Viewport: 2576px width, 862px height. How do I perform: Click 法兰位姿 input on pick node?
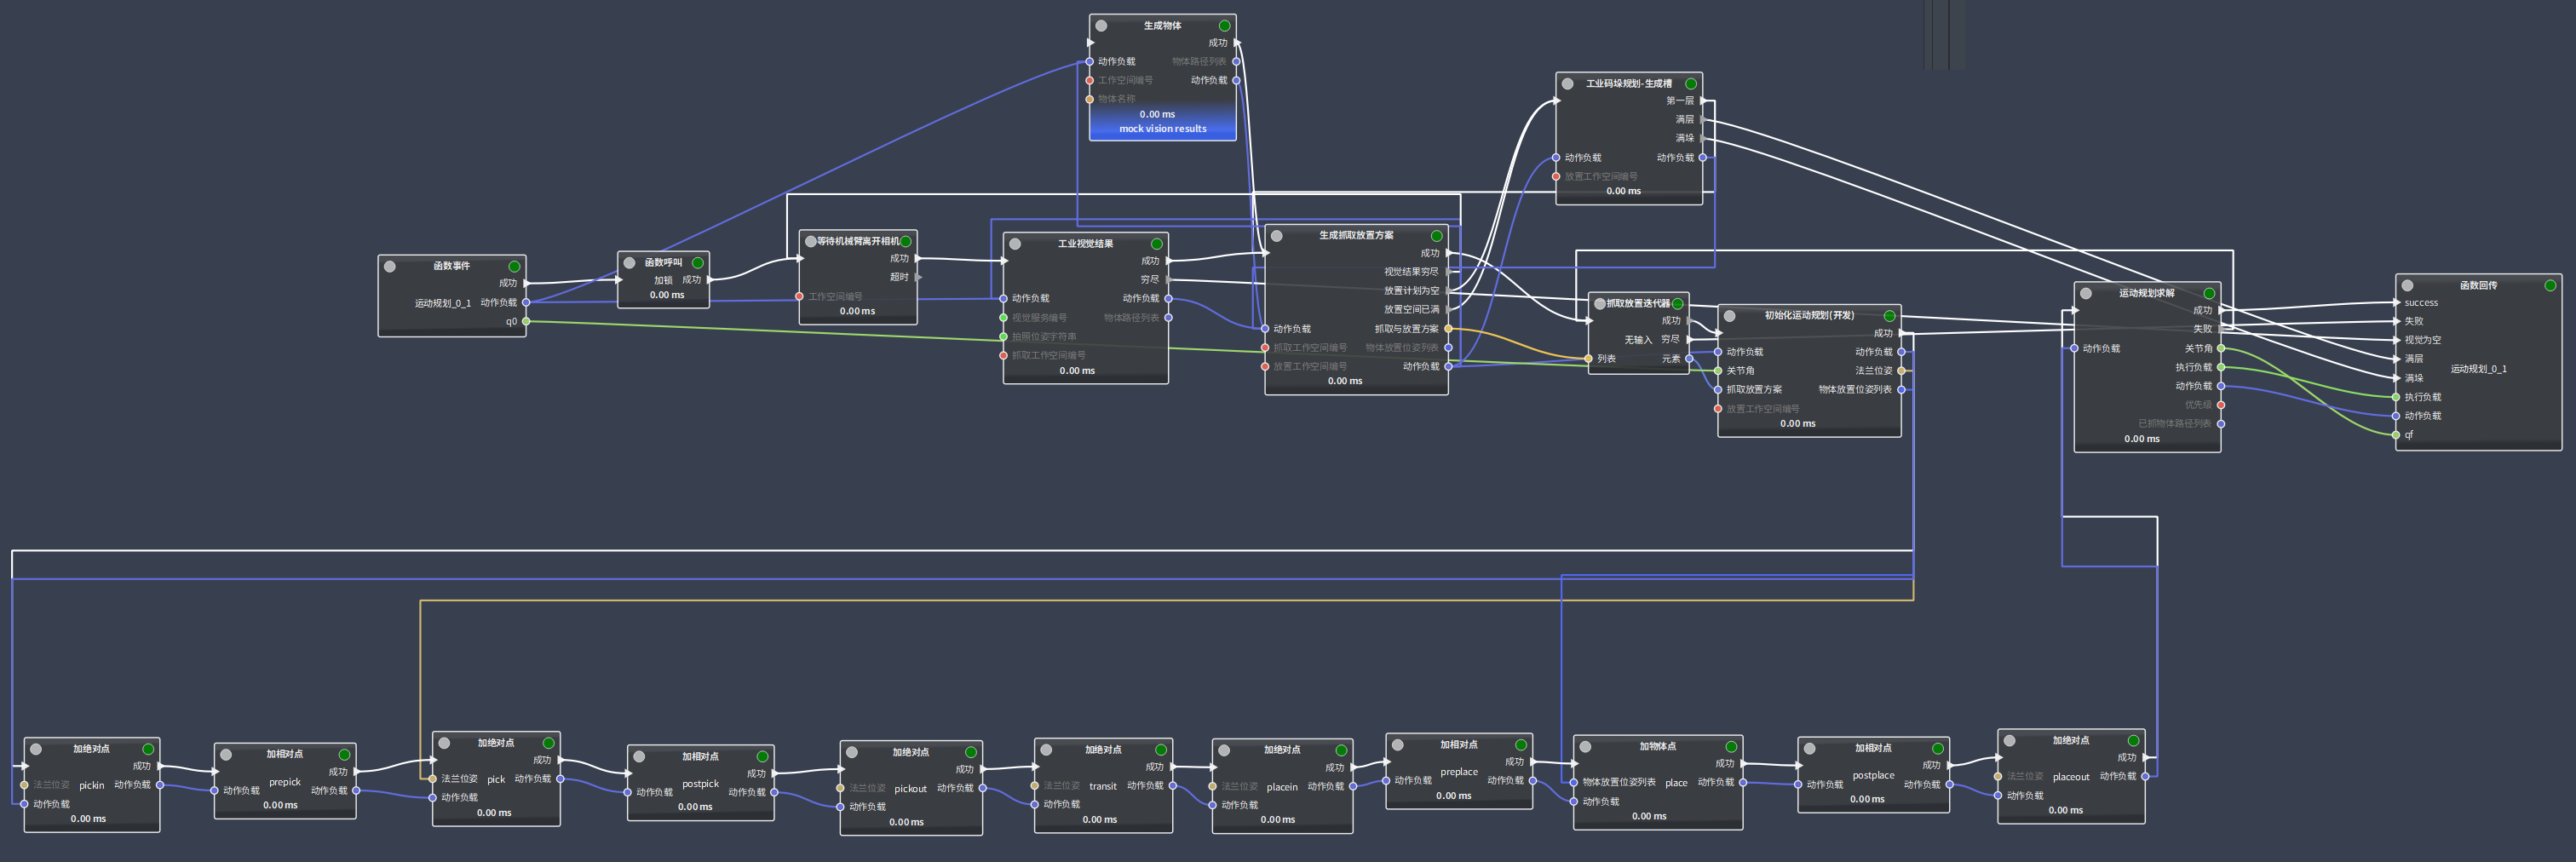click(x=433, y=779)
